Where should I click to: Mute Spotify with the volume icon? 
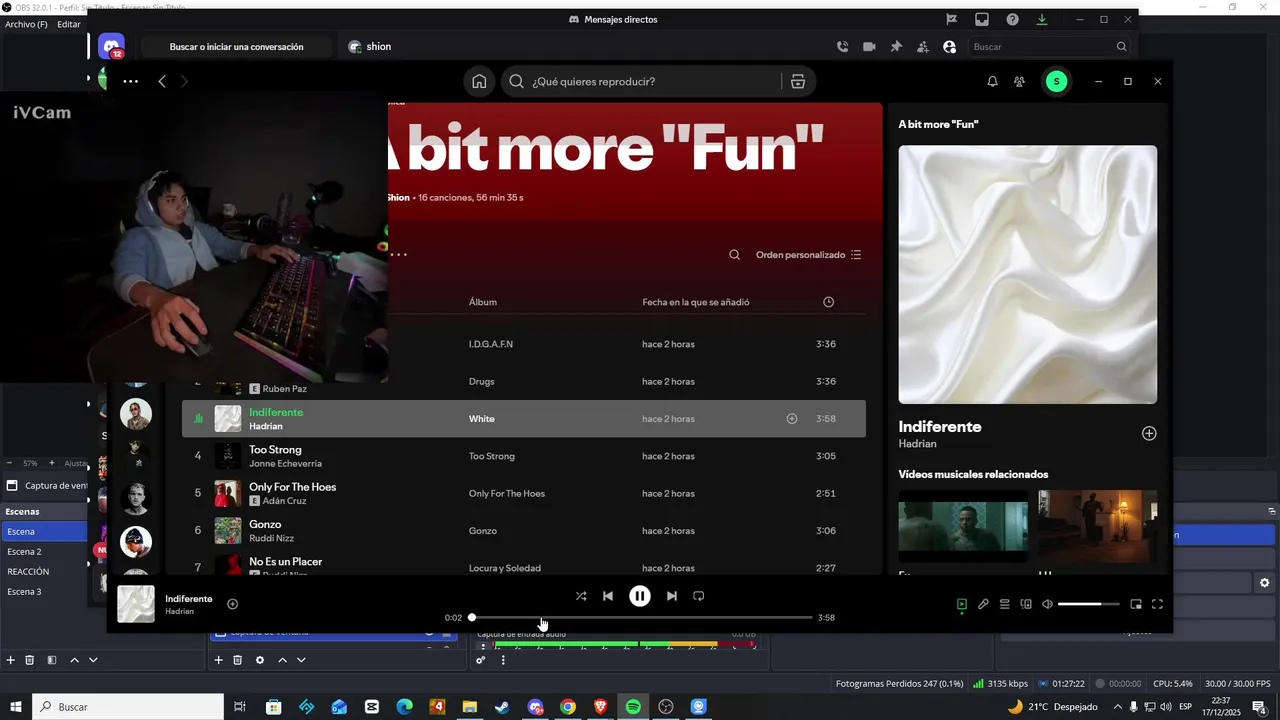1047,604
